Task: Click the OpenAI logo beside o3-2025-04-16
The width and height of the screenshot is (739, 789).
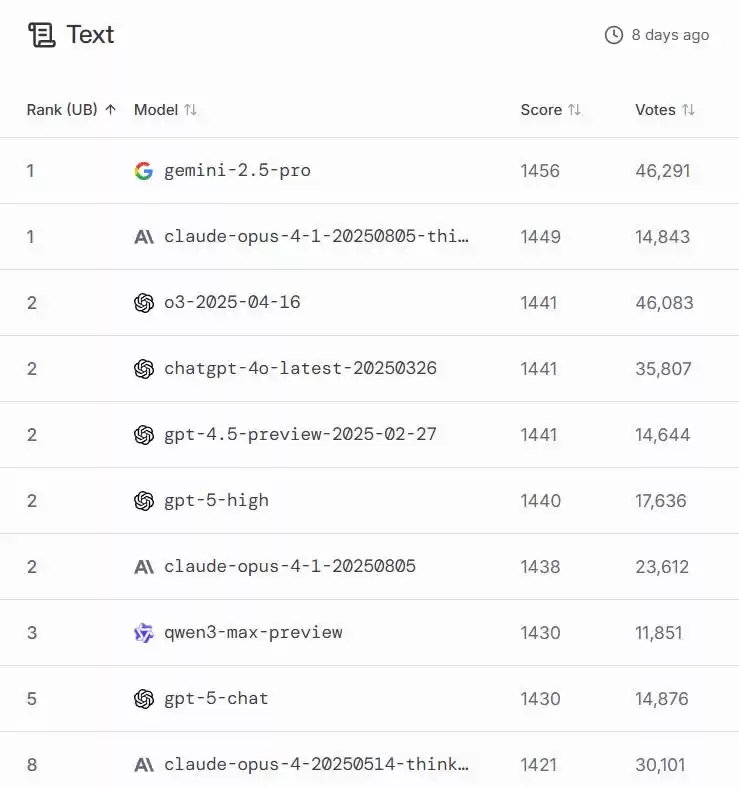Action: (144, 303)
